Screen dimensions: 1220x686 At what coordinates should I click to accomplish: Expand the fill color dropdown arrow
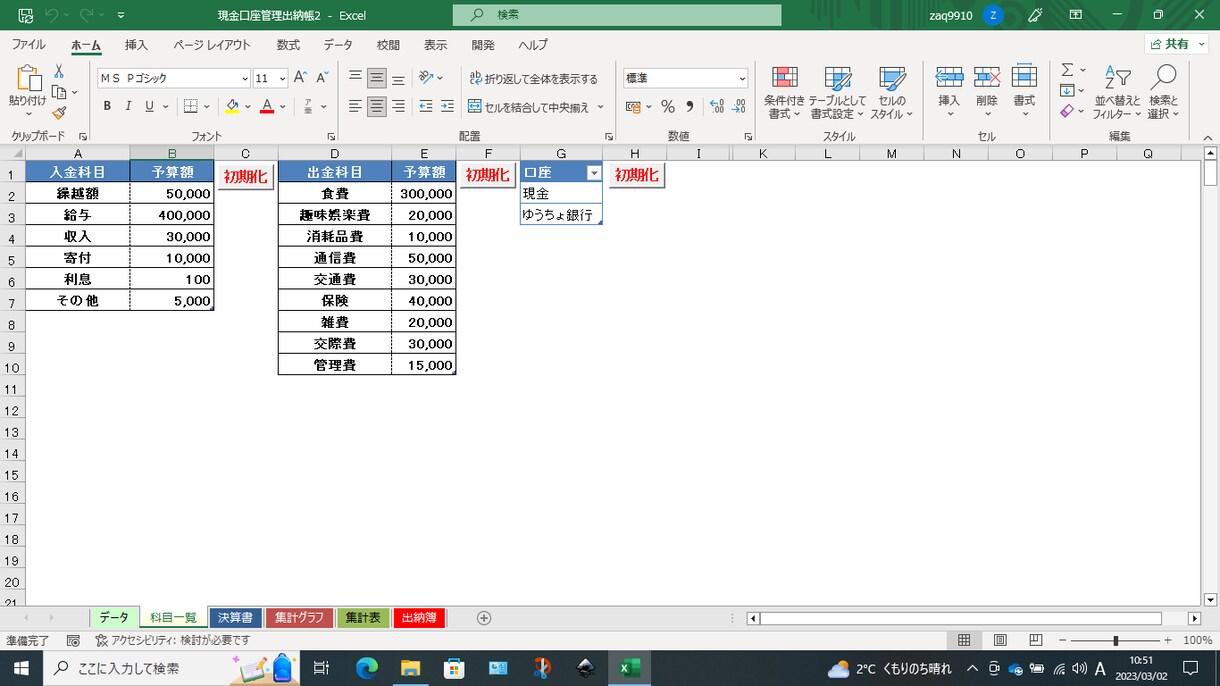click(x=247, y=106)
